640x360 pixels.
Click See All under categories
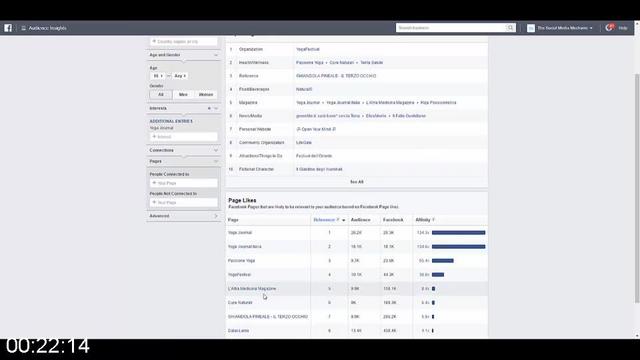click(x=357, y=182)
